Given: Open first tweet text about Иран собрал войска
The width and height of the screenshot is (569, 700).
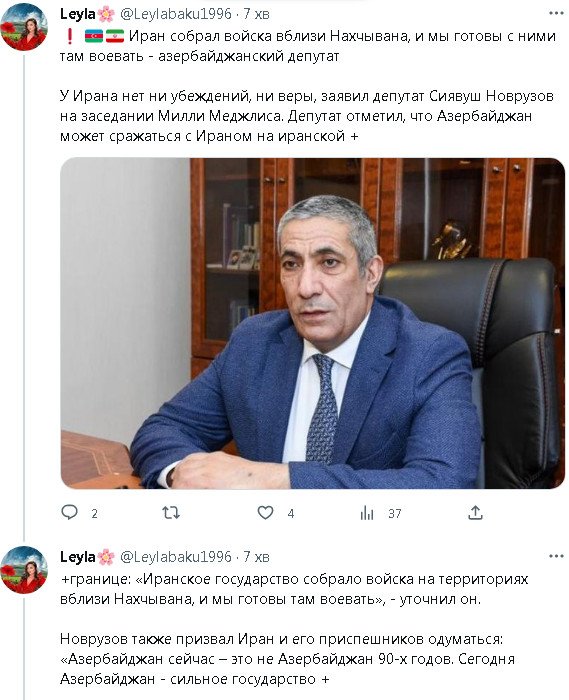Looking at the screenshot, I should click(308, 86).
